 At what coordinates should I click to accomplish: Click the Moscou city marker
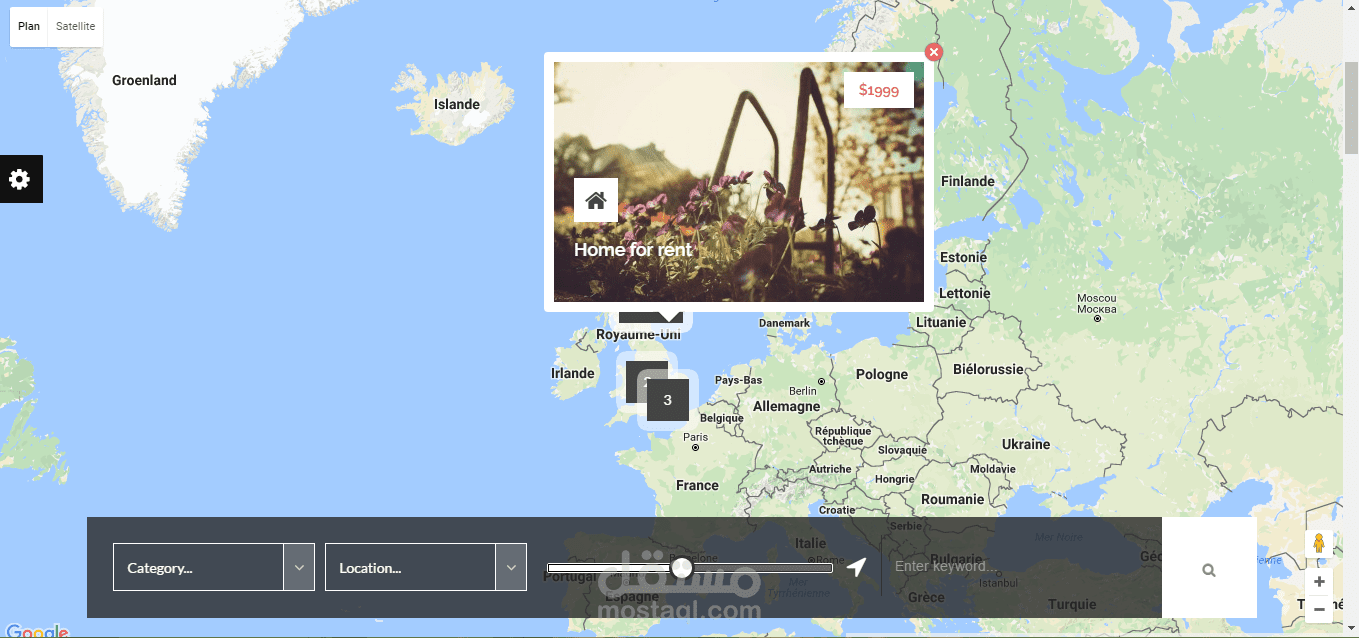pyautogui.click(x=1097, y=318)
